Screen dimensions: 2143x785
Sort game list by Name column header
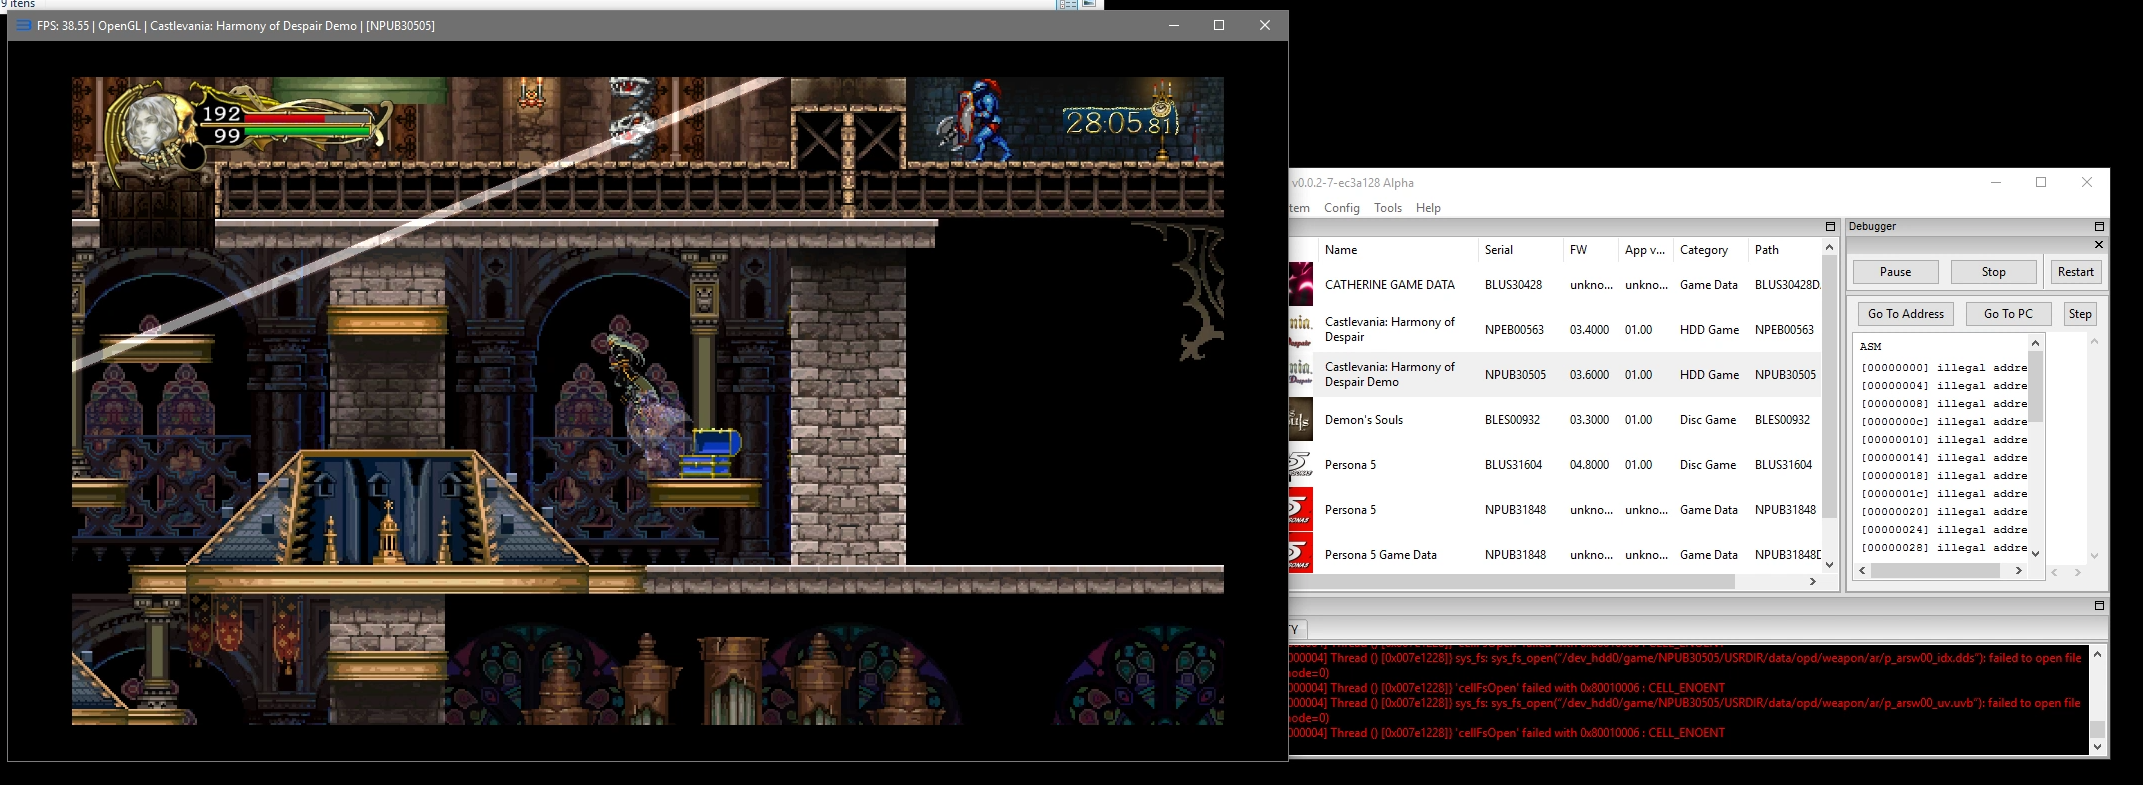1341,250
